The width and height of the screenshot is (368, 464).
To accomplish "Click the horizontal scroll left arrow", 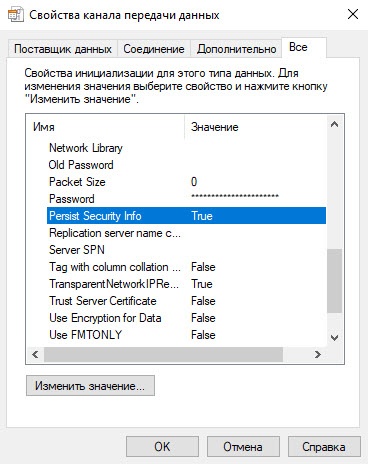I will (35, 354).
